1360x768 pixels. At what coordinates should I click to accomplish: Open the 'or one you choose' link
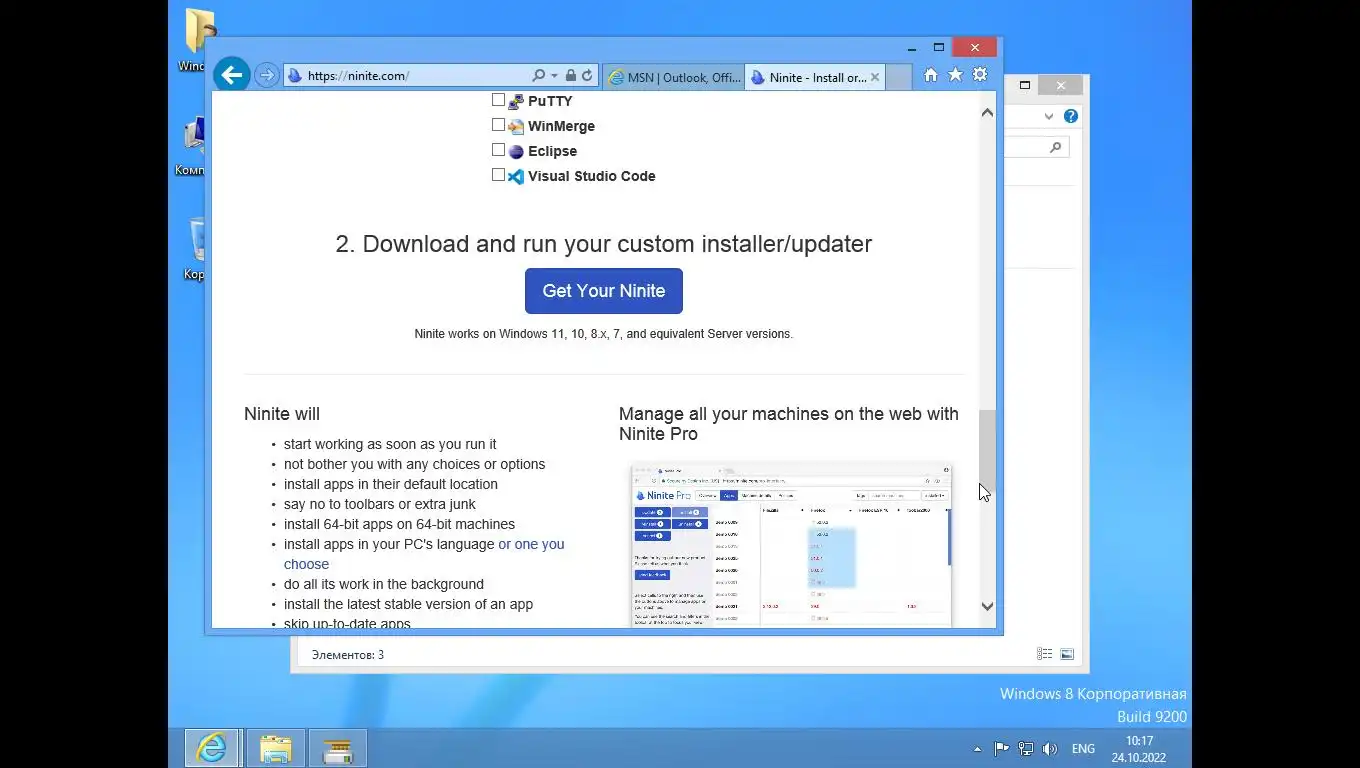(x=424, y=554)
